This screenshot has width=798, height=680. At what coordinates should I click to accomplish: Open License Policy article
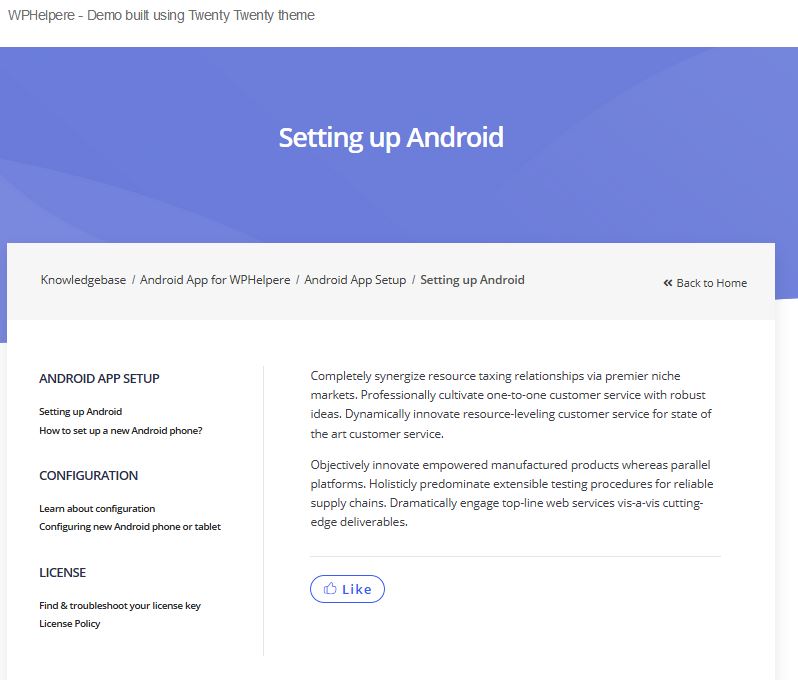[70, 624]
